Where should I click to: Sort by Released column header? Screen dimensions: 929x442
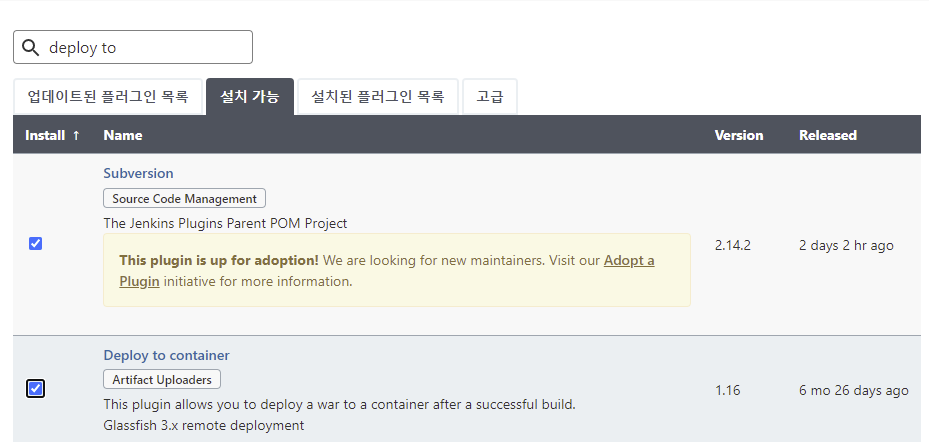[828, 135]
